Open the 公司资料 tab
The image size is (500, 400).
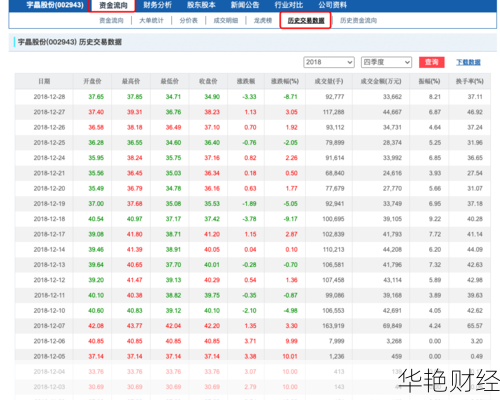[x=332, y=5]
